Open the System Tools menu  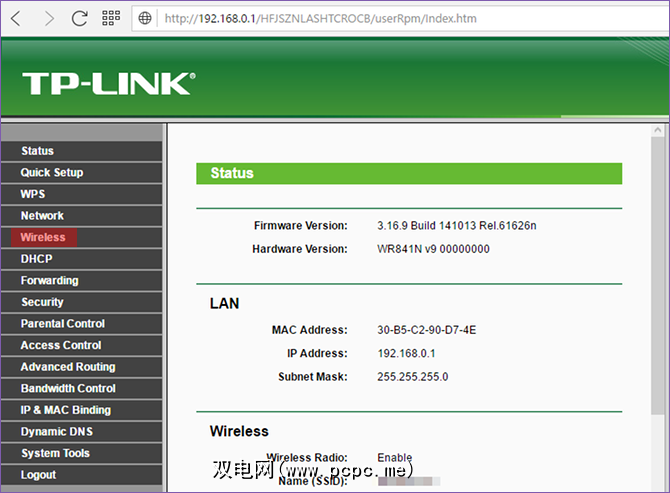tap(81, 453)
